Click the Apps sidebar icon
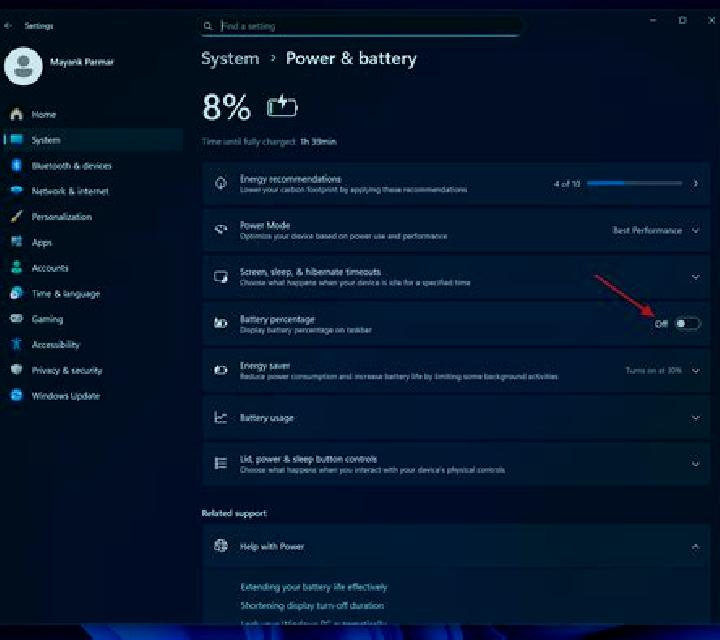The image size is (720, 640). 17,241
